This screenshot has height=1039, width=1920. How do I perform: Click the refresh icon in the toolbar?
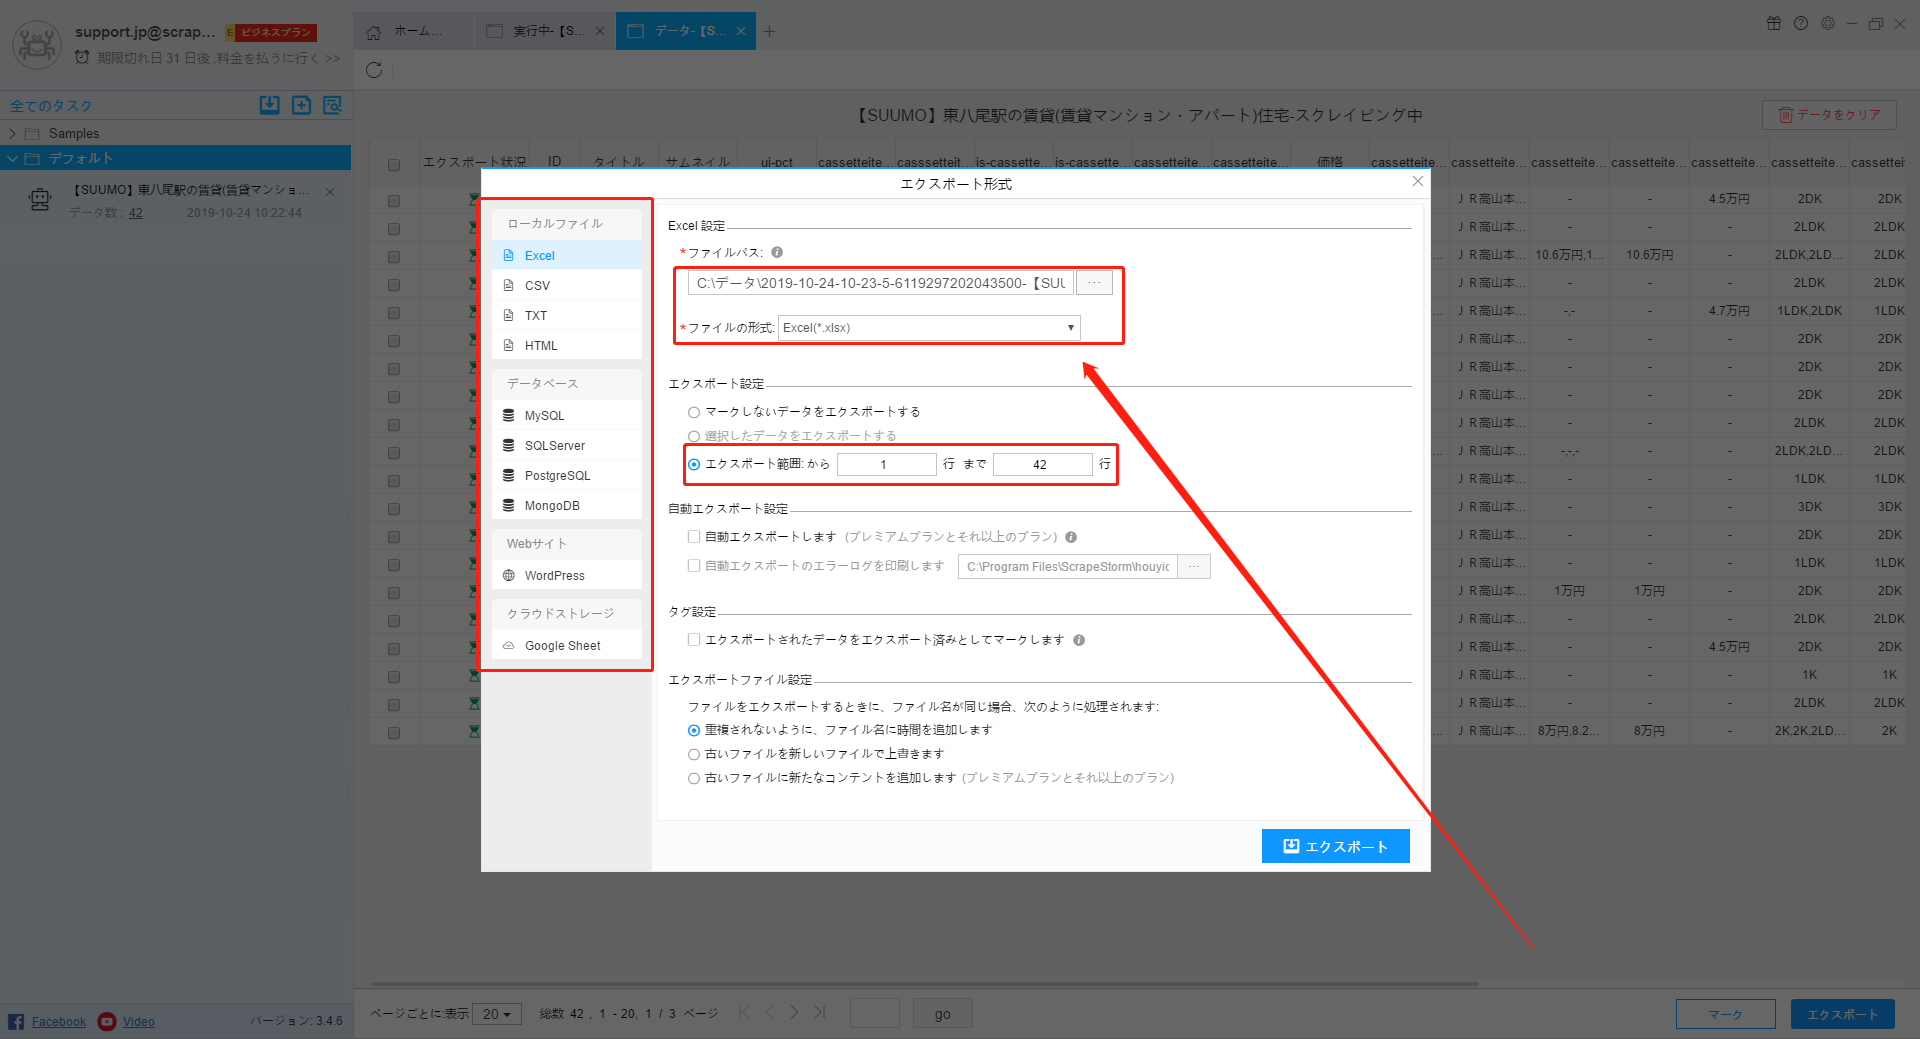click(x=374, y=70)
